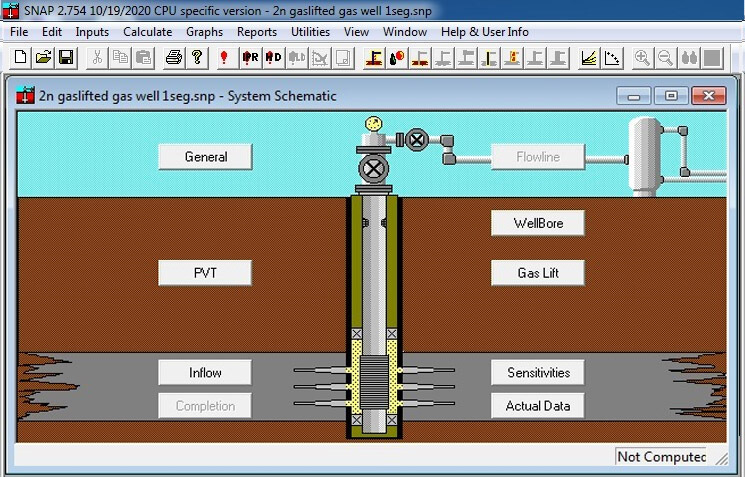Click the zoom in magnifier icon

tap(642, 58)
